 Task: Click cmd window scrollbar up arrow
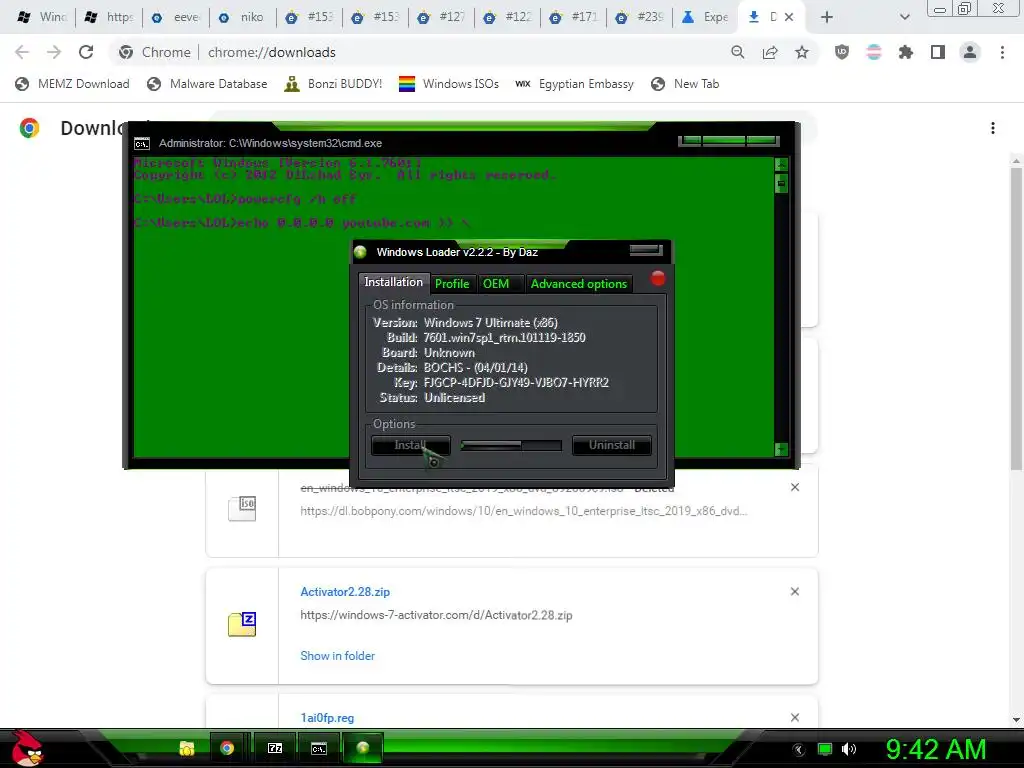click(781, 164)
